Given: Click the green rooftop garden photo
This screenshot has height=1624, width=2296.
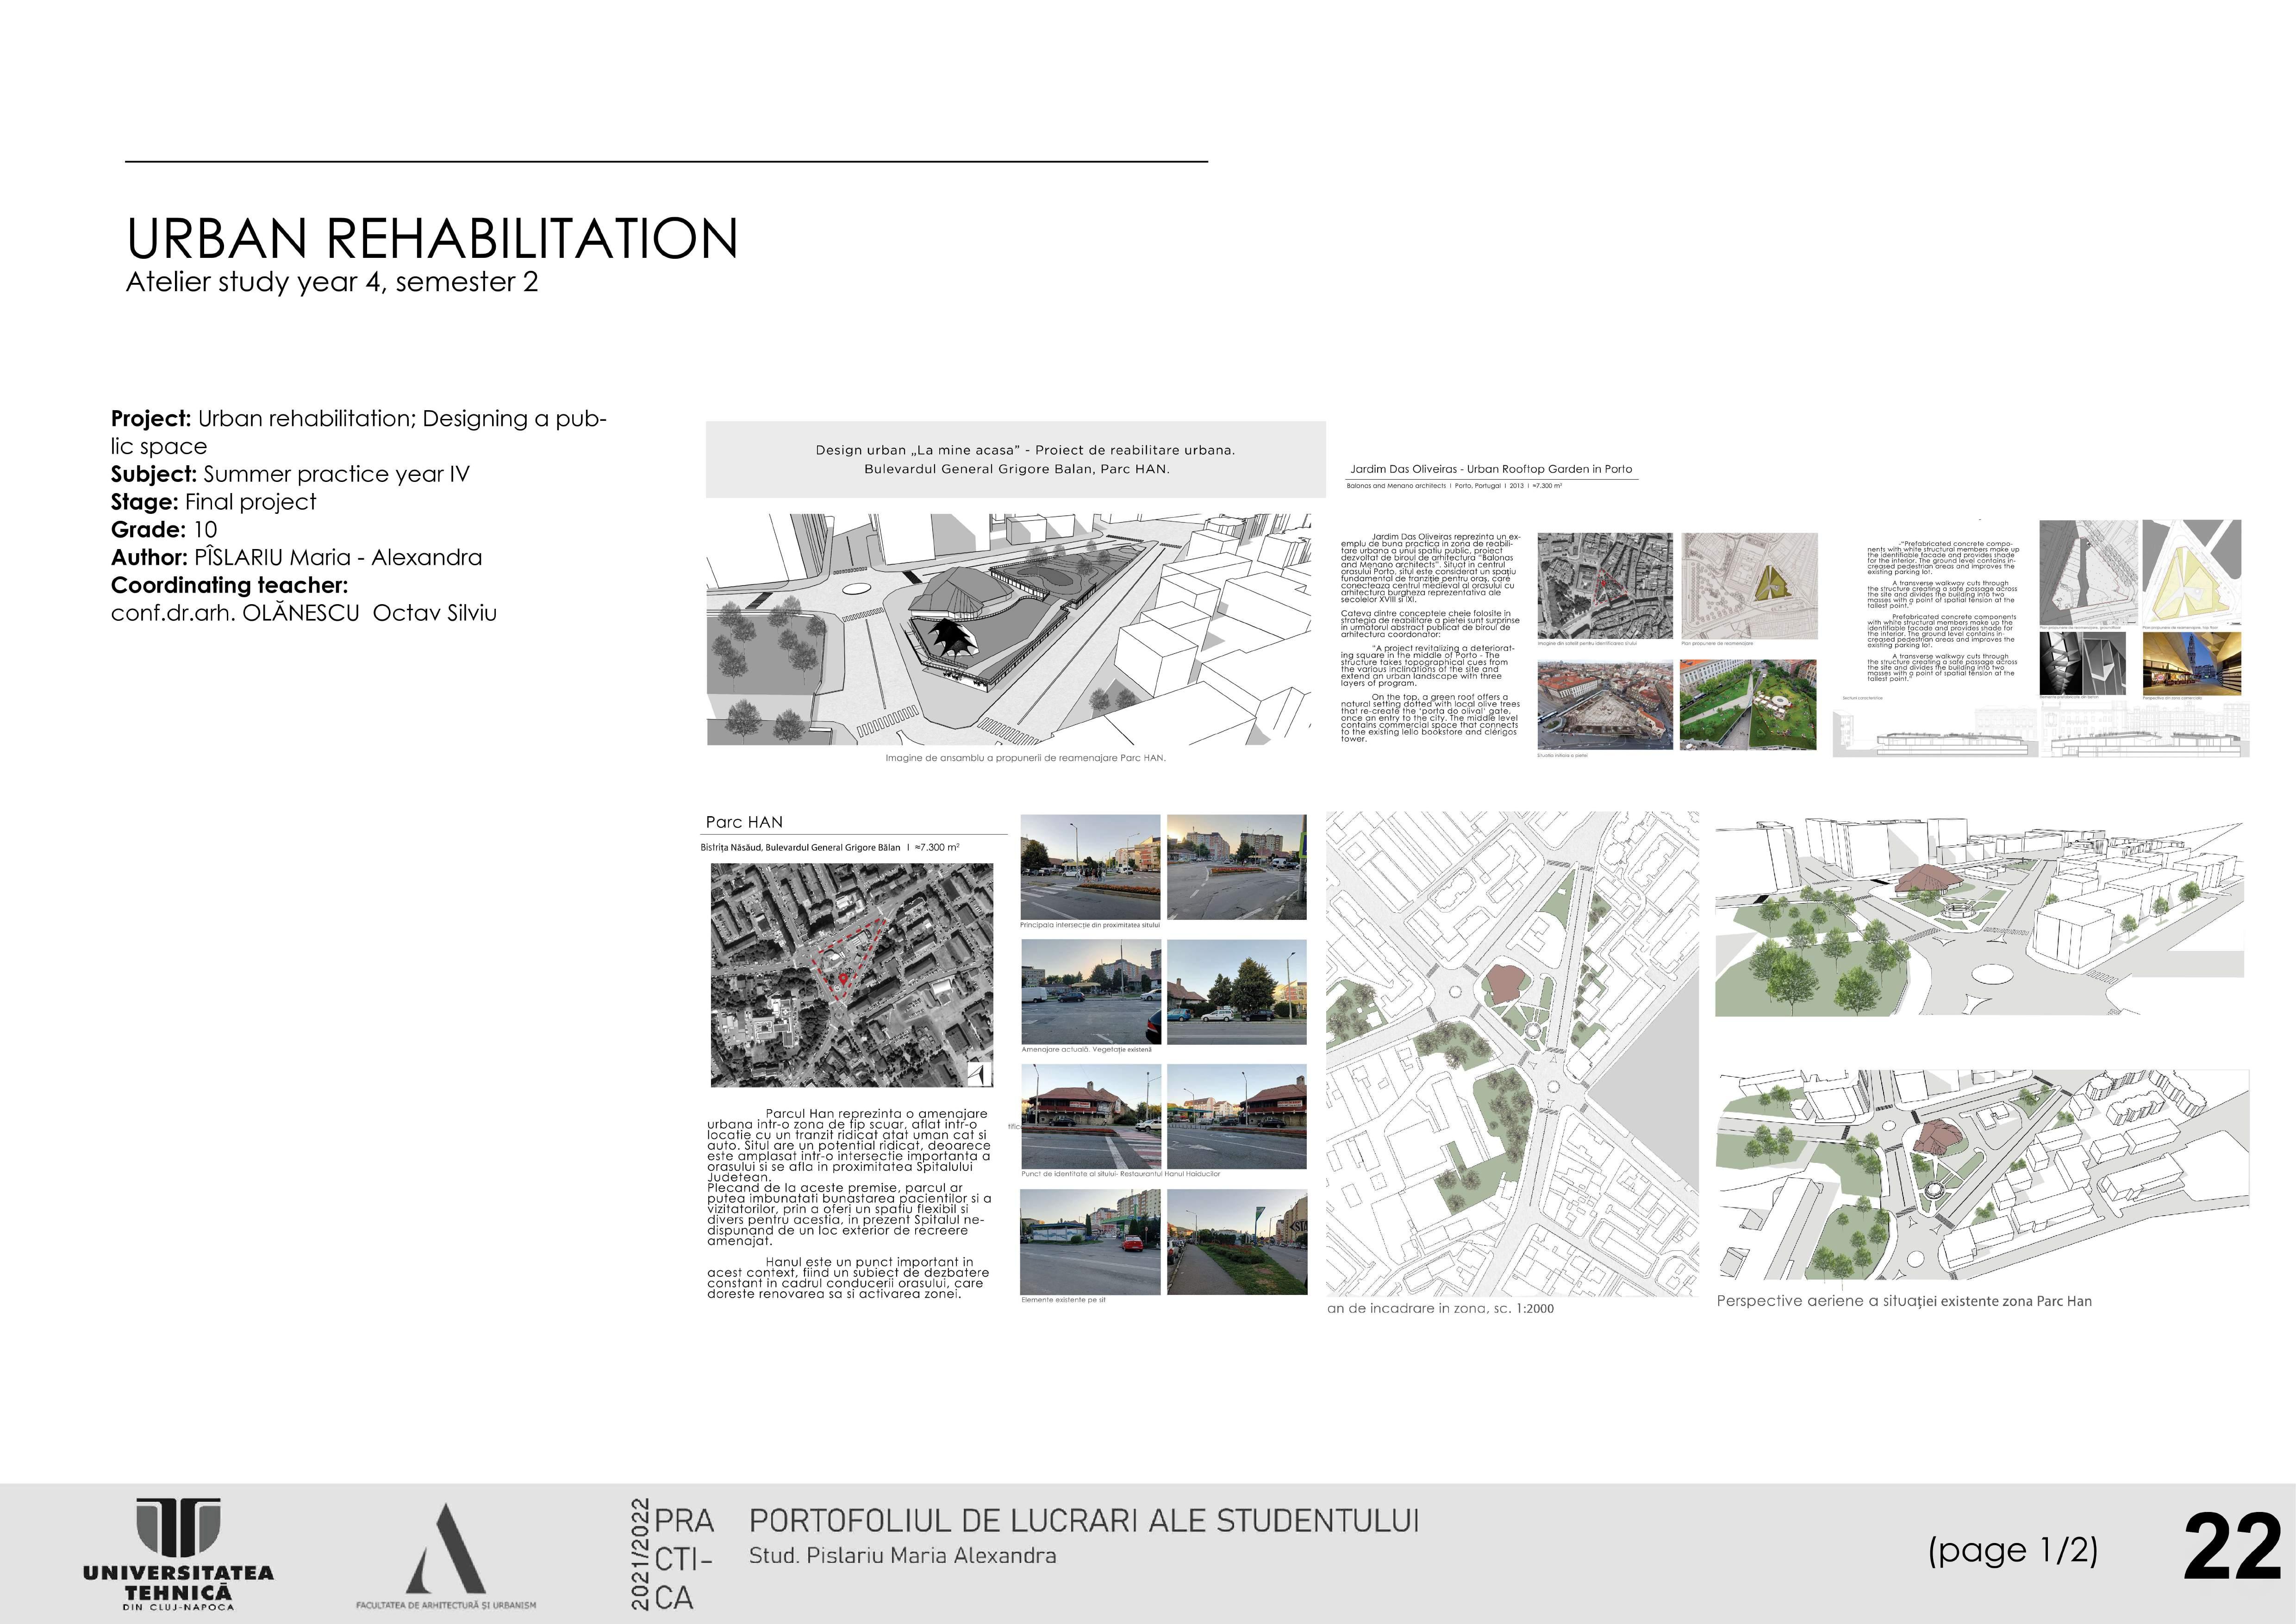Looking at the screenshot, I should tap(1747, 704).
